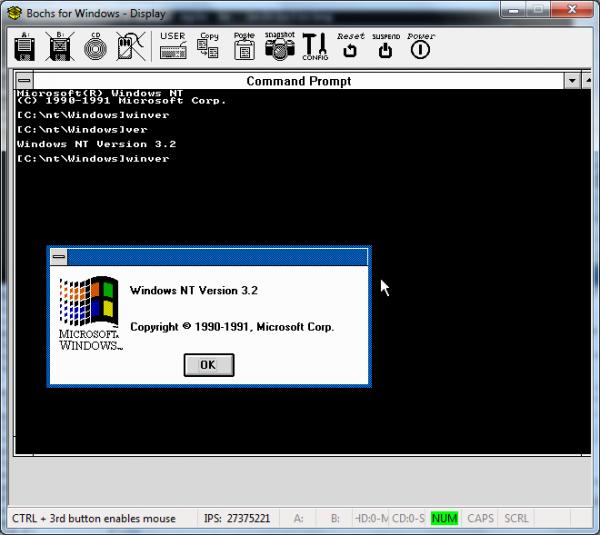The image size is (600, 535).
Task: Click the blue title bar of version dialog
Action: [217, 256]
